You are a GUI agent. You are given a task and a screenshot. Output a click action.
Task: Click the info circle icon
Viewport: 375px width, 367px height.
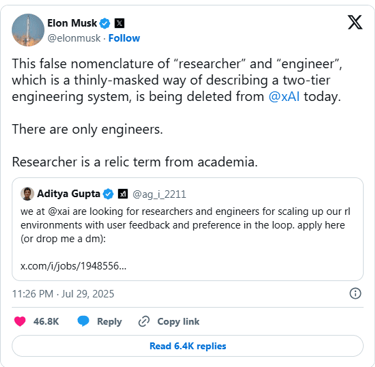coord(355,293)
